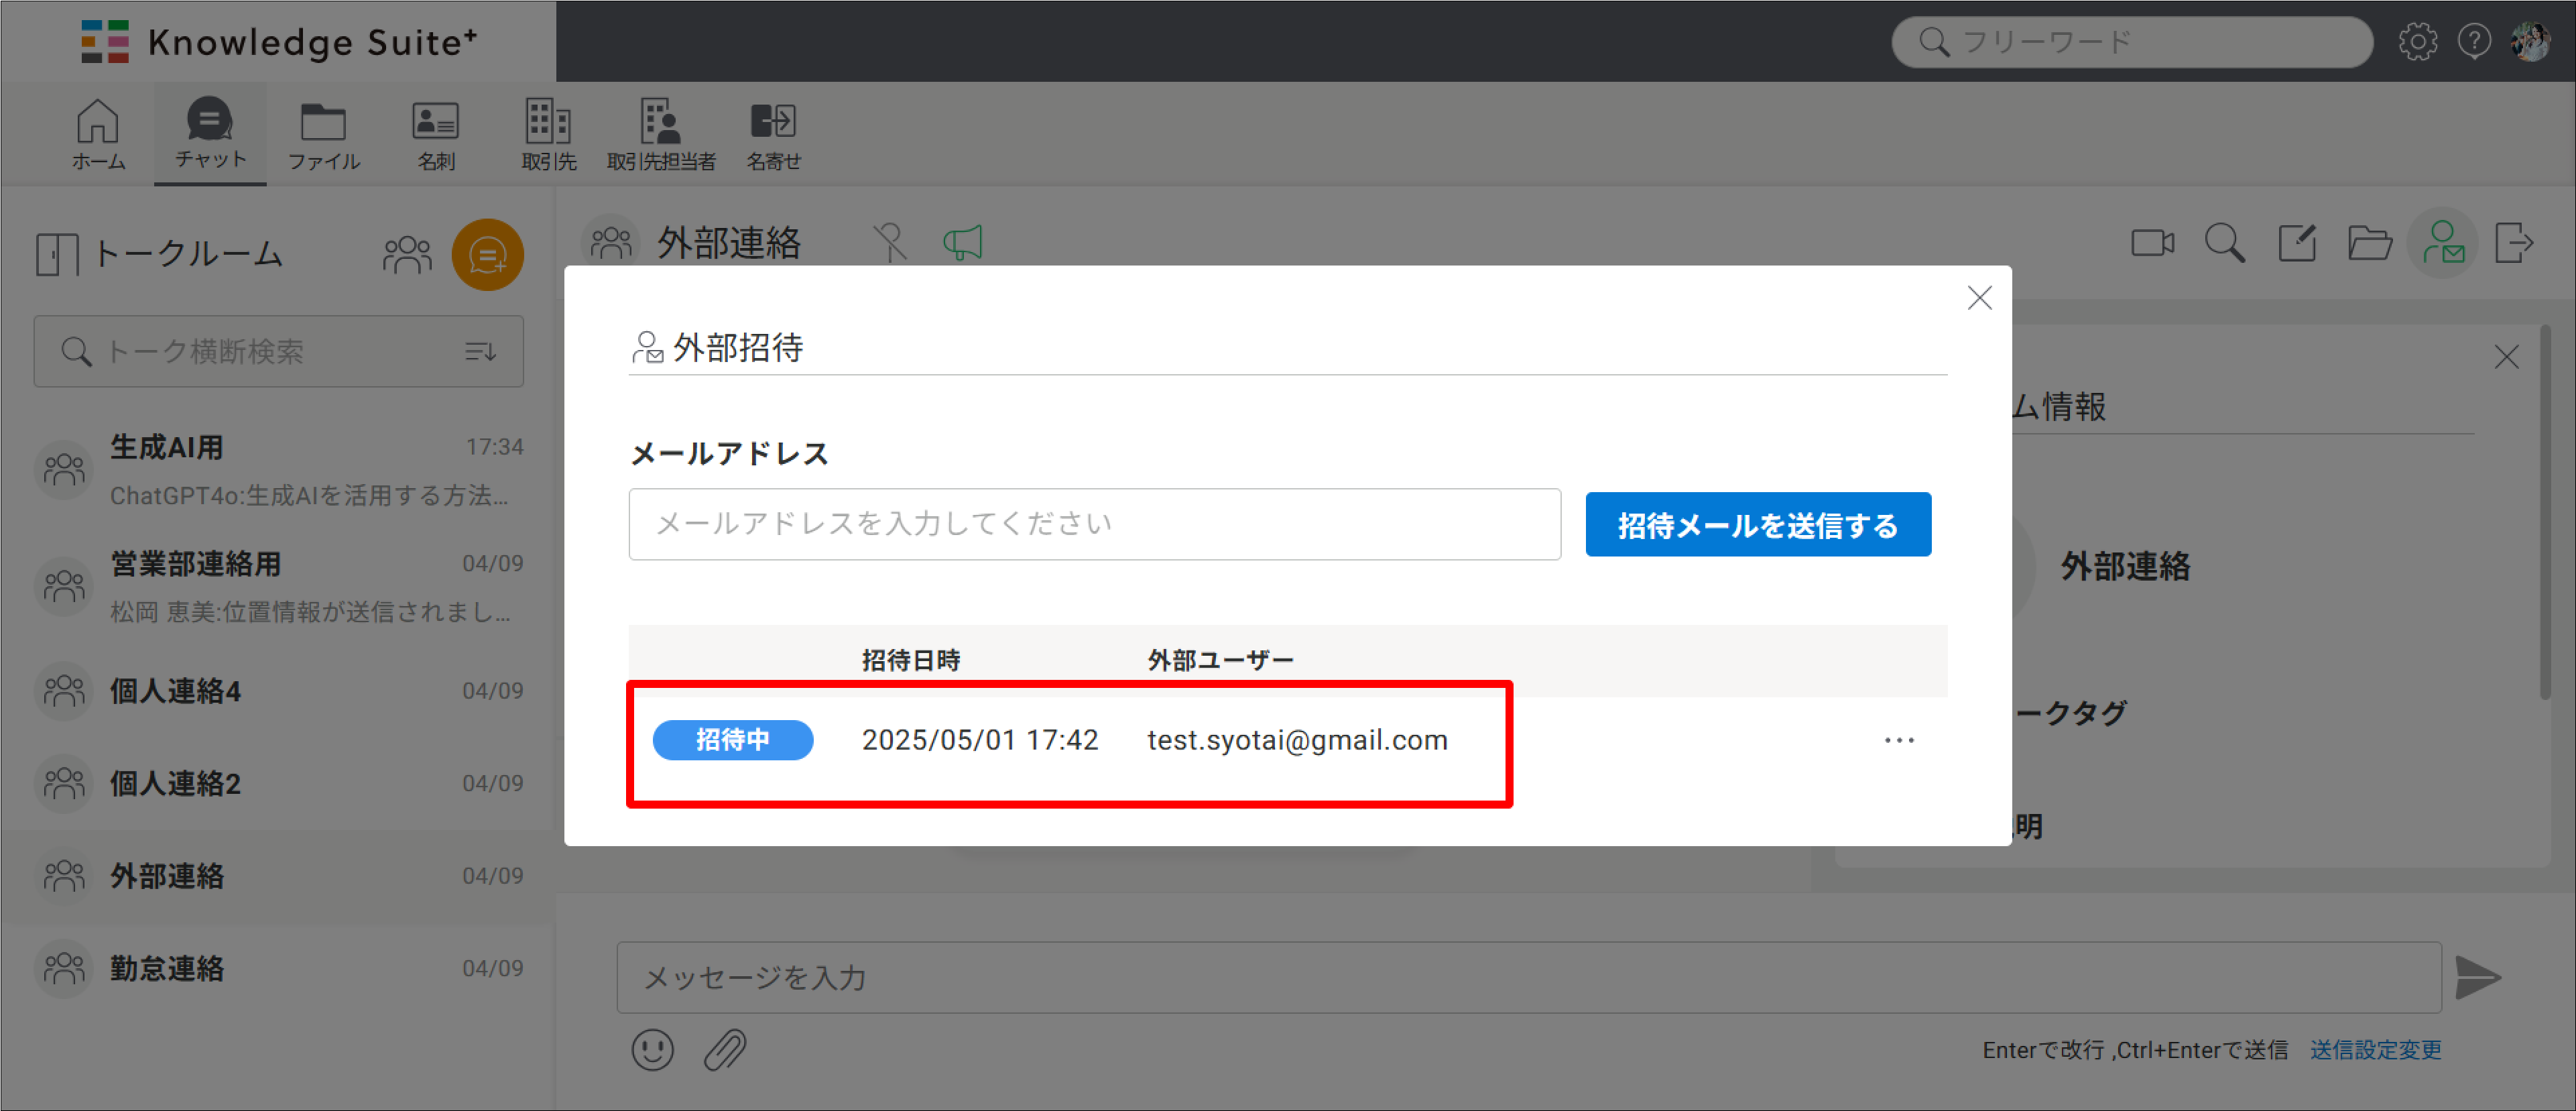
Task: Open the sort order icon in talk search
Action: (x=481, y=351)
